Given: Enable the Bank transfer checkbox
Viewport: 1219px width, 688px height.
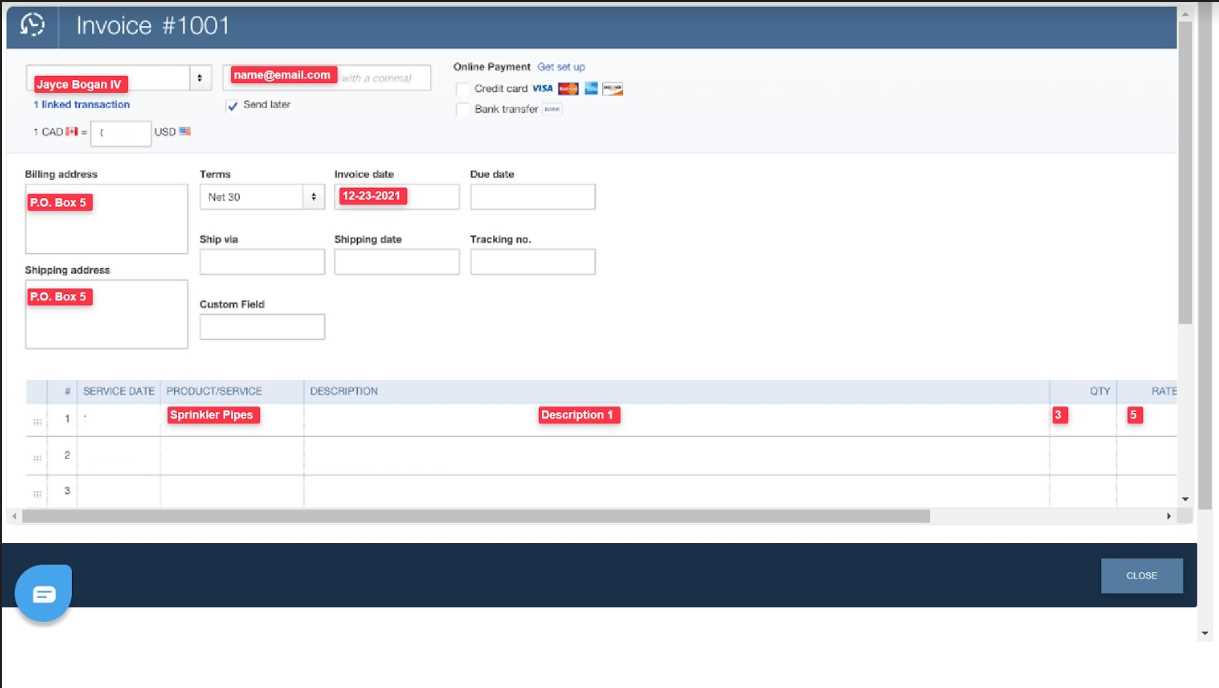Looking at the screenshot, I should (x=463, y=109).
